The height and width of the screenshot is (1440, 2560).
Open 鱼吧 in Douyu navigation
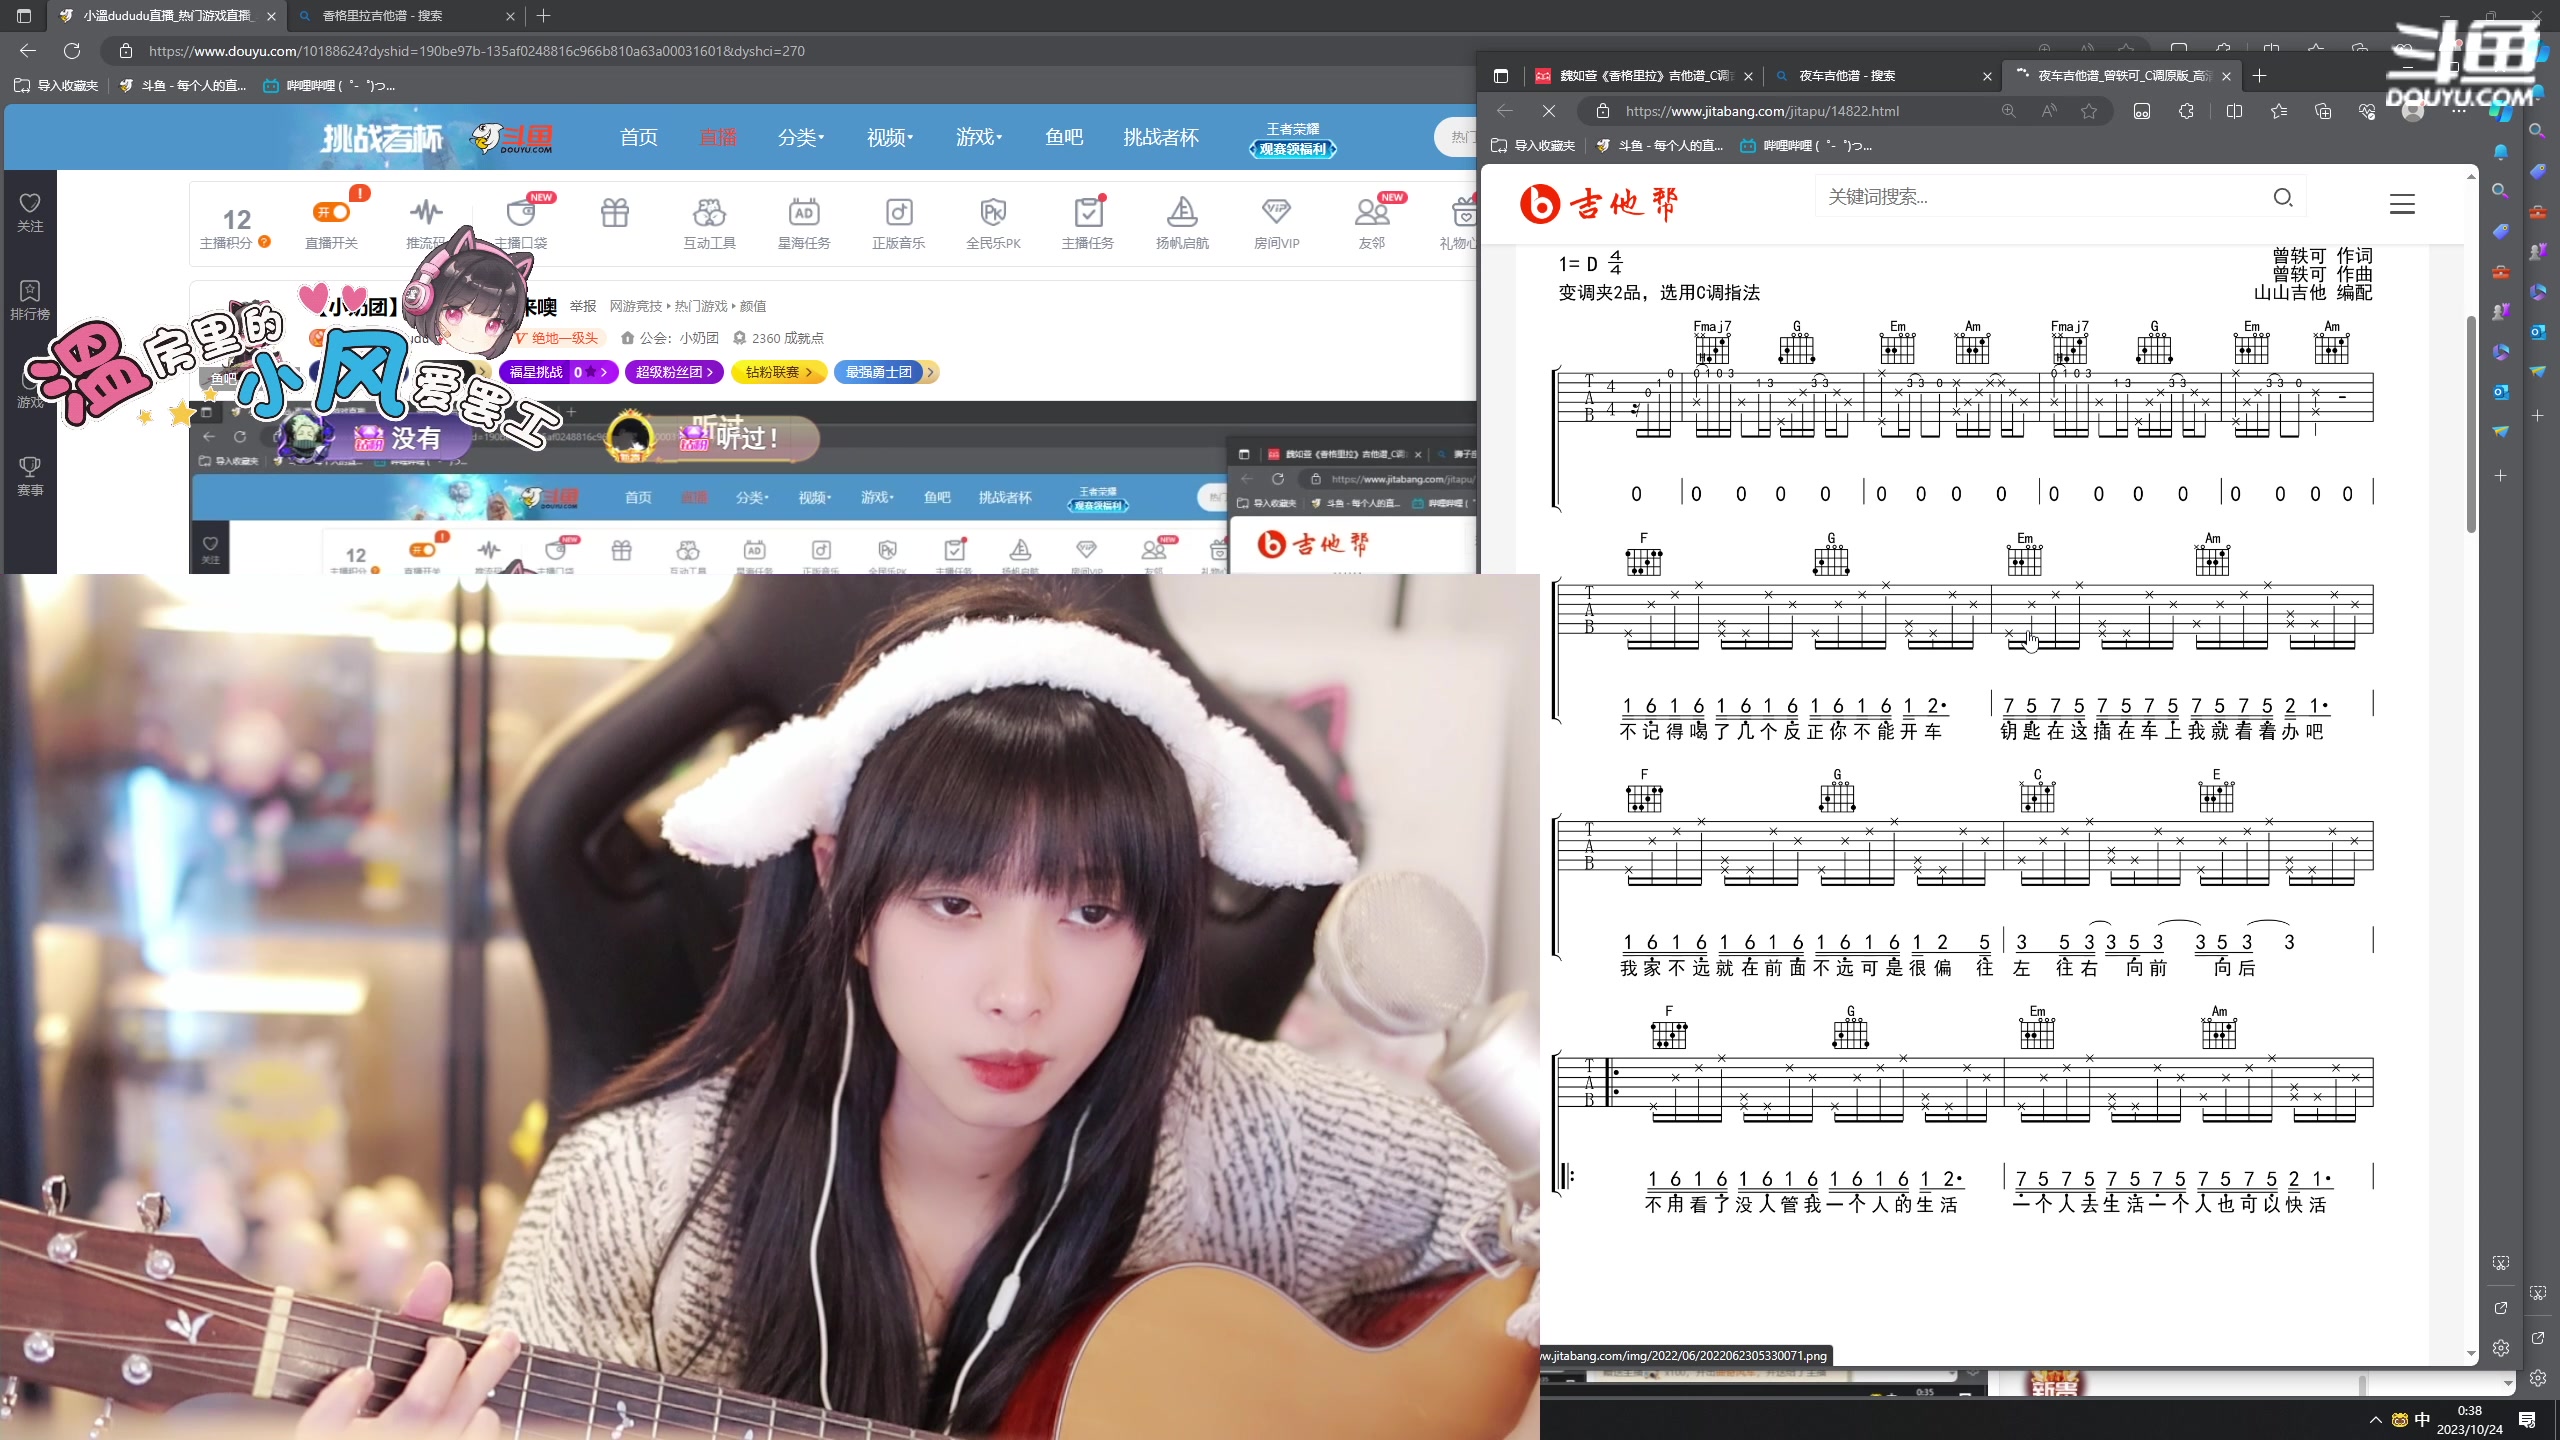coord(1064,138)
